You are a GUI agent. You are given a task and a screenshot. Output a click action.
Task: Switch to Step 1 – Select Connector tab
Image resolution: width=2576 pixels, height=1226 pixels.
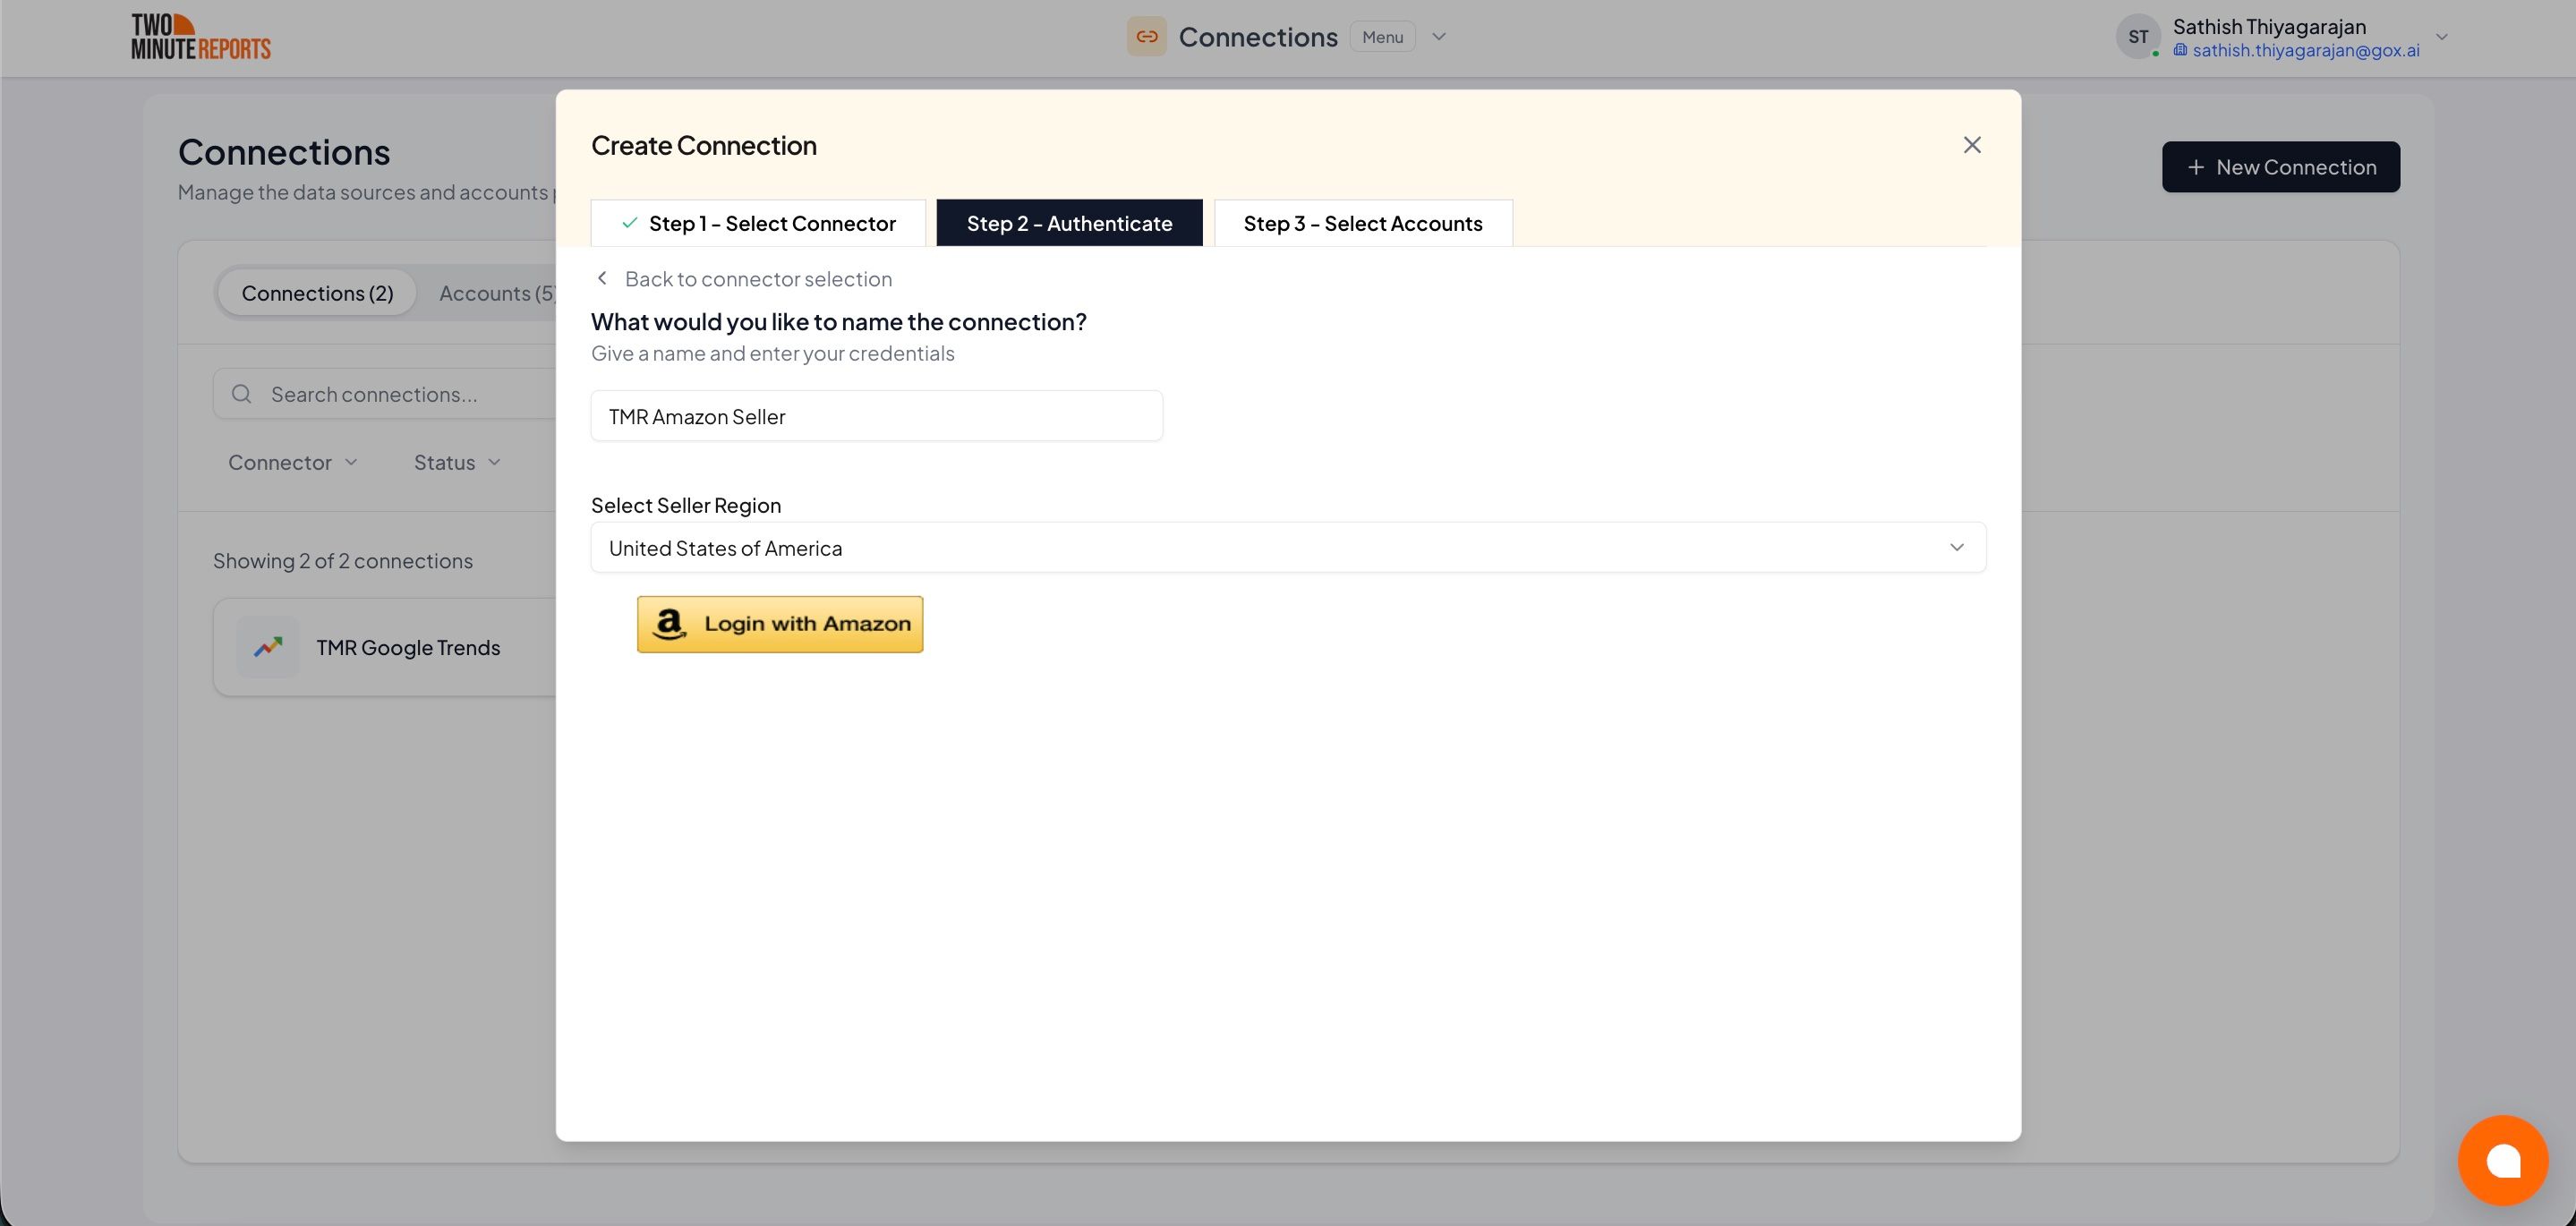[x=758, y=223]
